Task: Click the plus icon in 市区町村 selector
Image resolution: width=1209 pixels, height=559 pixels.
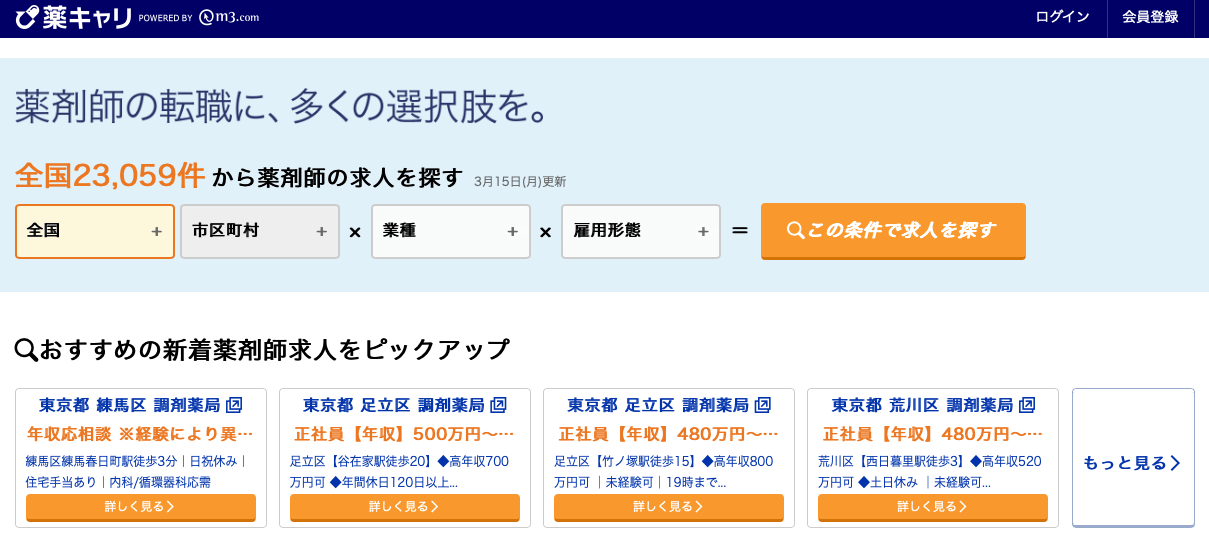Action: pyautogui.click(x=321, y=232)
